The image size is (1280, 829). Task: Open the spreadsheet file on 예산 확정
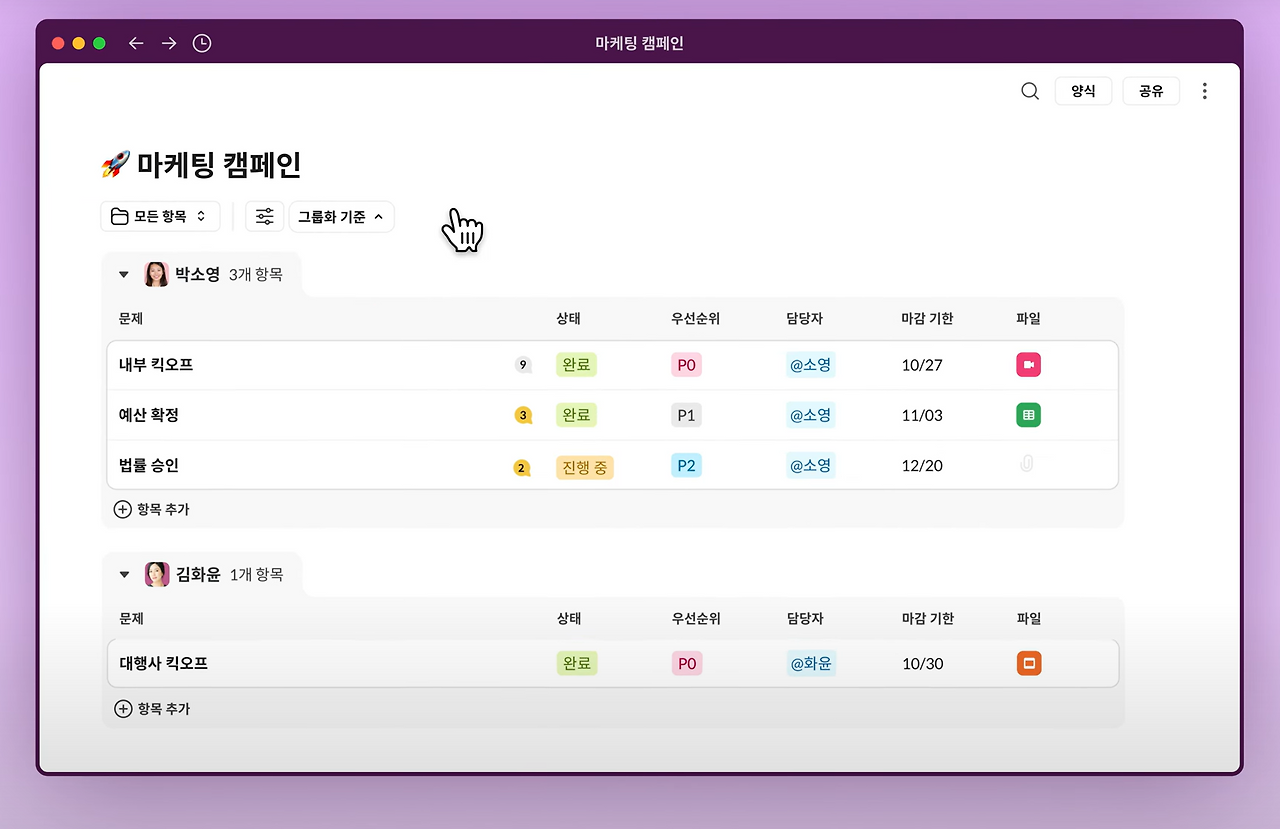coord(1028,414)
